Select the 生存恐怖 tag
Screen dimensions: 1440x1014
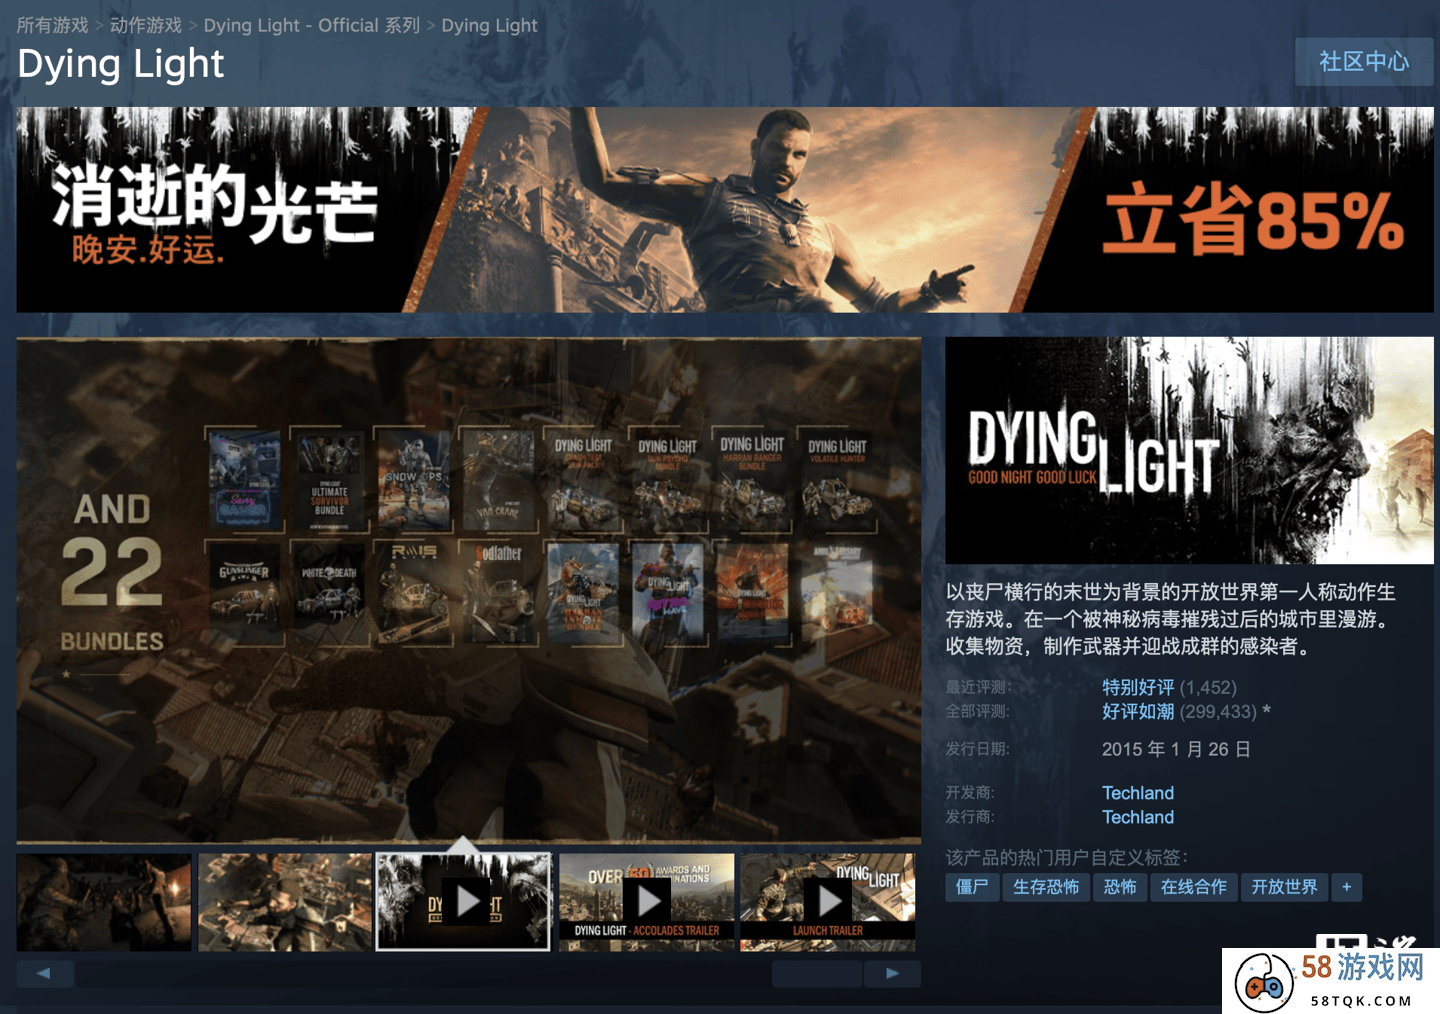point(1046,887)
